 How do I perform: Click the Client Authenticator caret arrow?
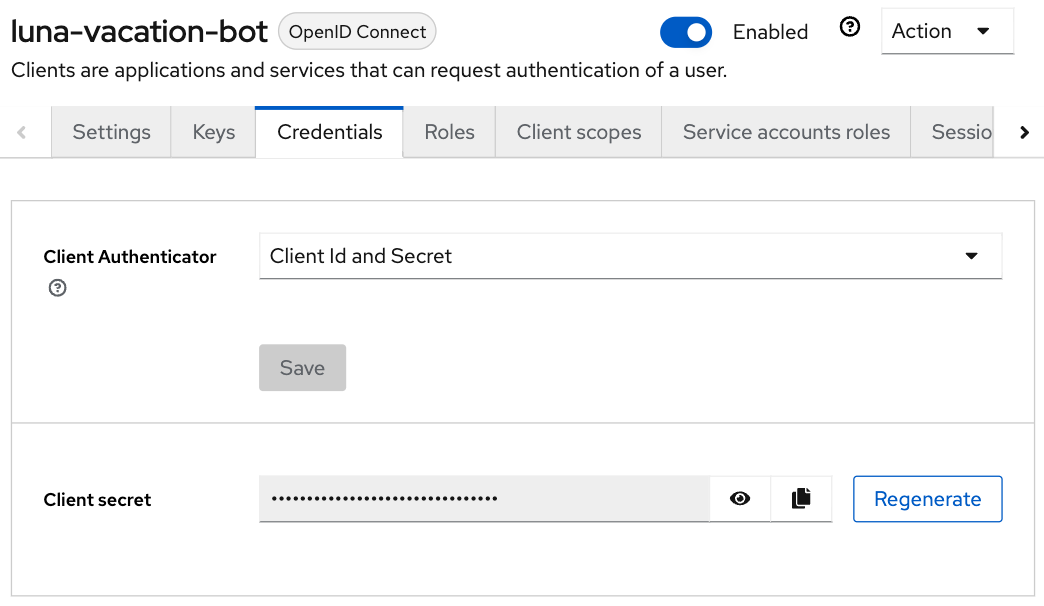[x=971, y=256]
